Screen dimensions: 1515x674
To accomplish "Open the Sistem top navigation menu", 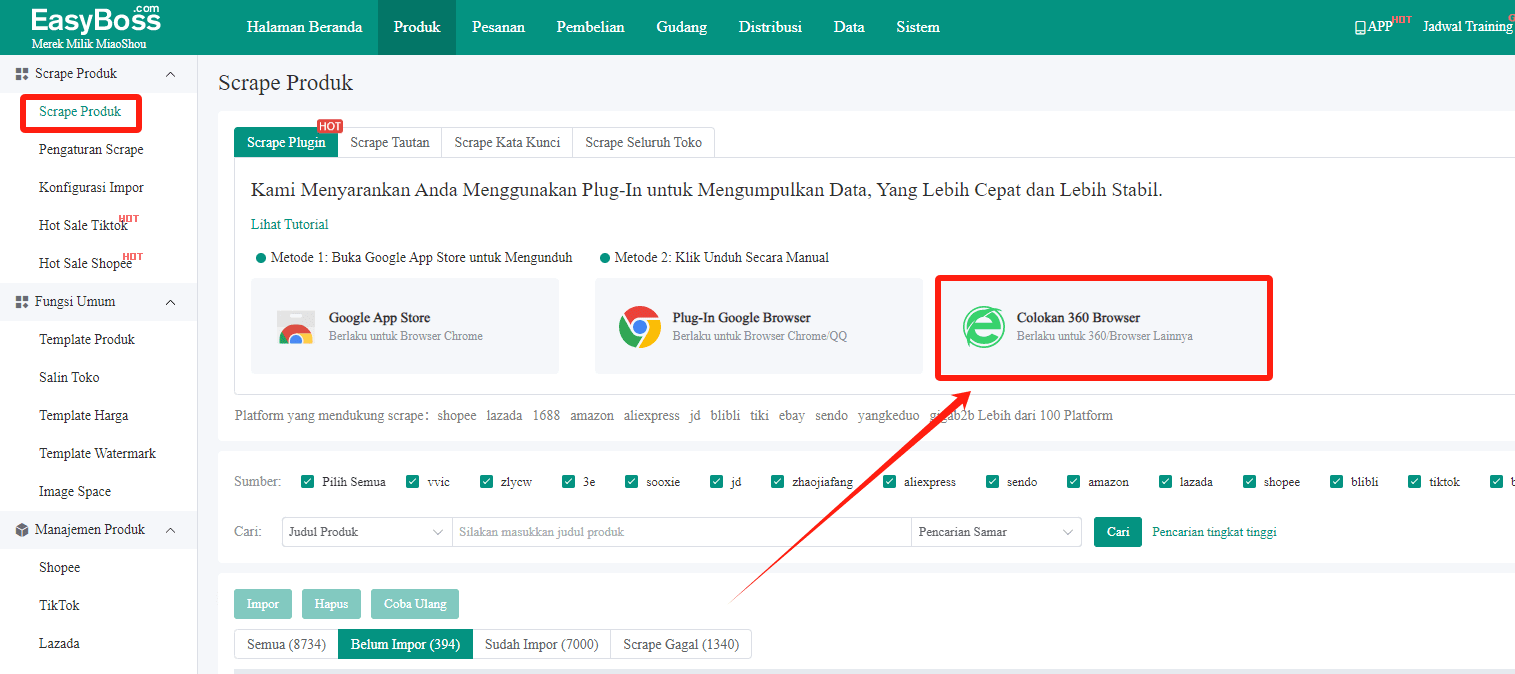I will coord(918,27).
